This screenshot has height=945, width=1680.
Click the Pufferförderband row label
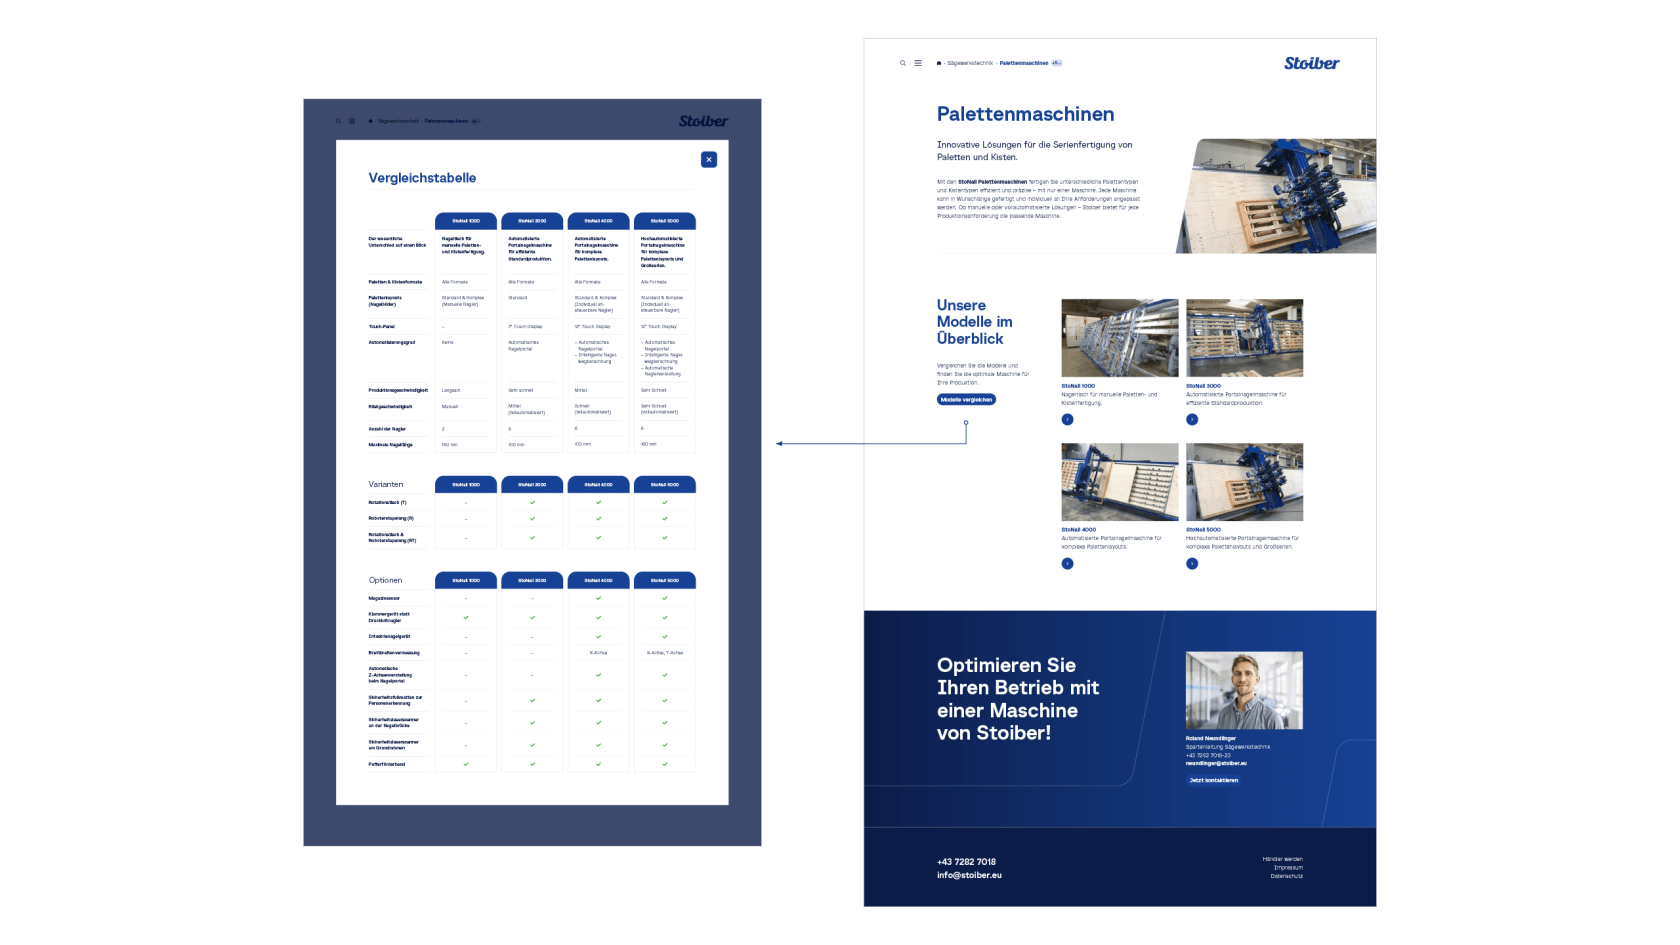[387, 764]
